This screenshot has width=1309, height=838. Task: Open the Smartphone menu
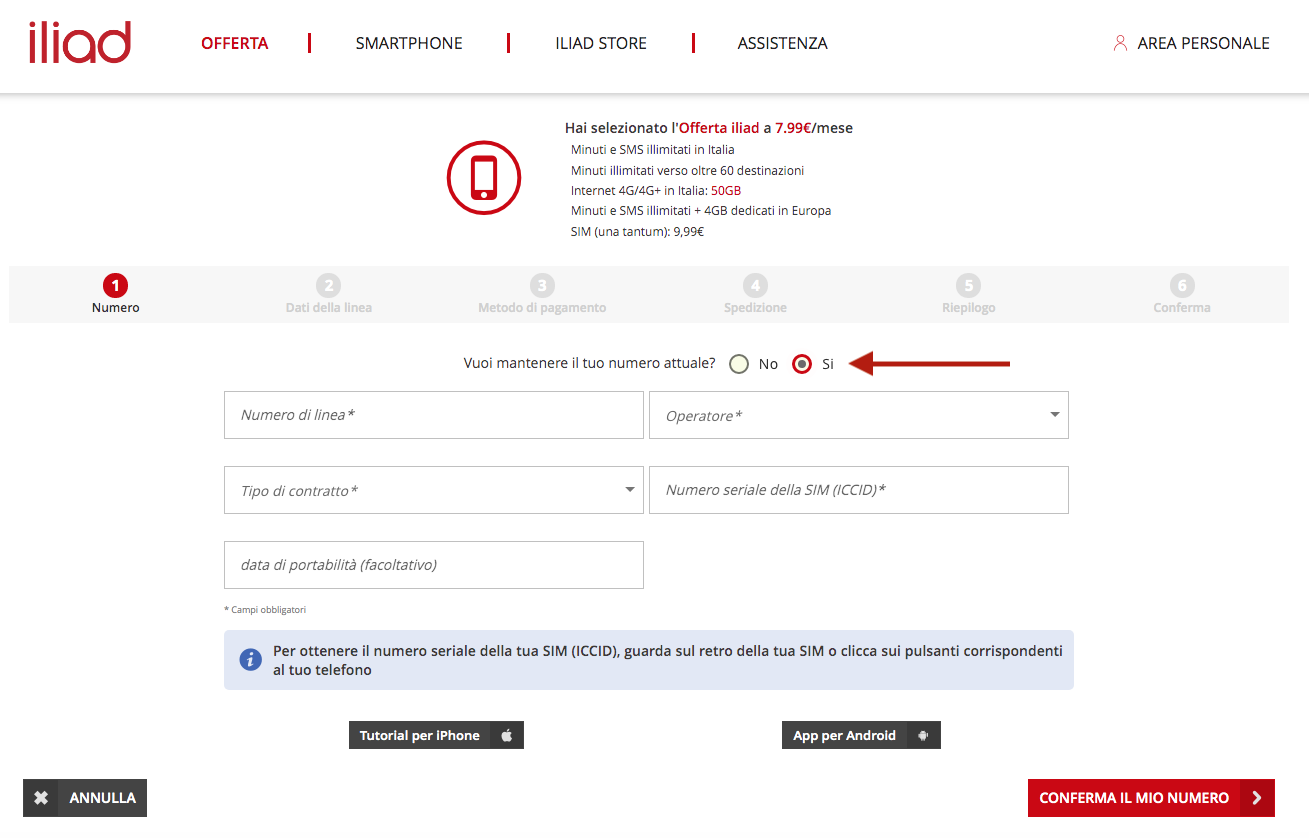click(409, 43)
